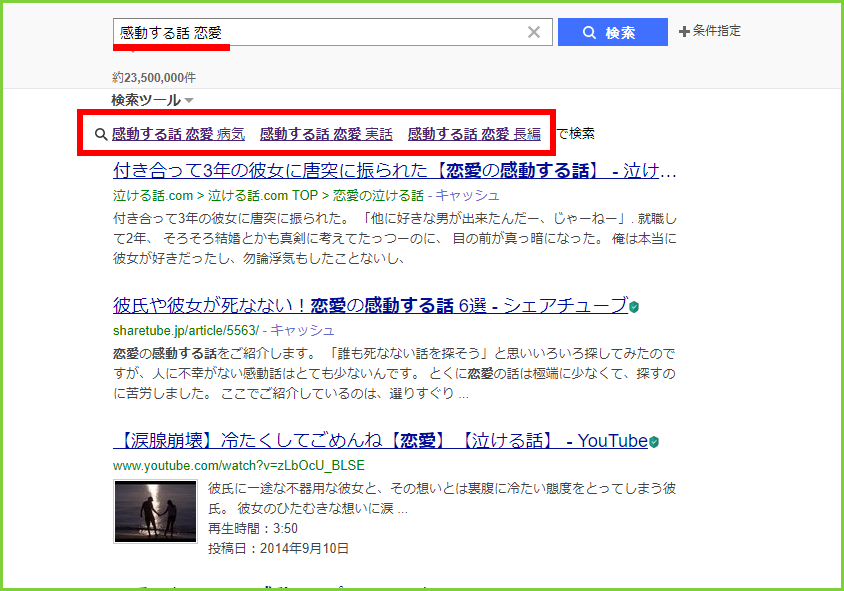This screenshot has height=591, width=844.
Task: Expand the 検索ツール dropdown
Action: (x=152, y=100)
